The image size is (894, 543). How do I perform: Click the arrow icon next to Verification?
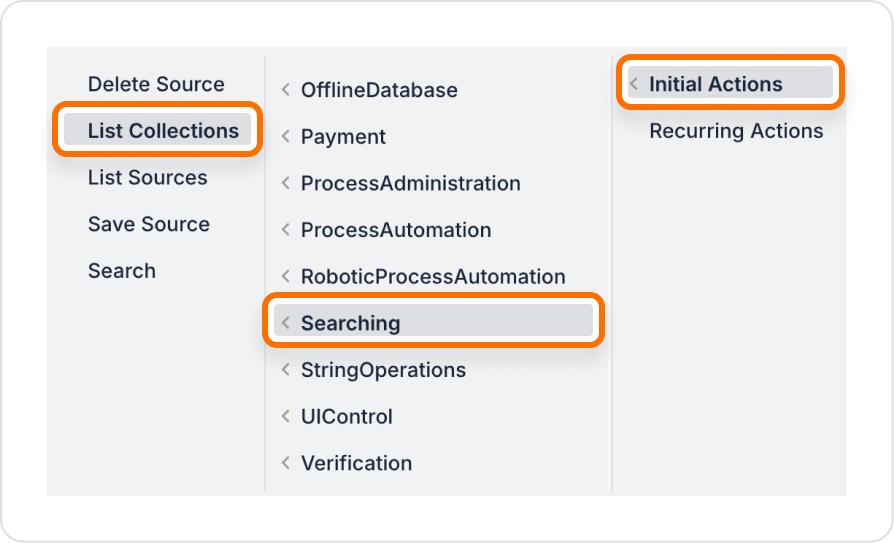tap(286, 463)
